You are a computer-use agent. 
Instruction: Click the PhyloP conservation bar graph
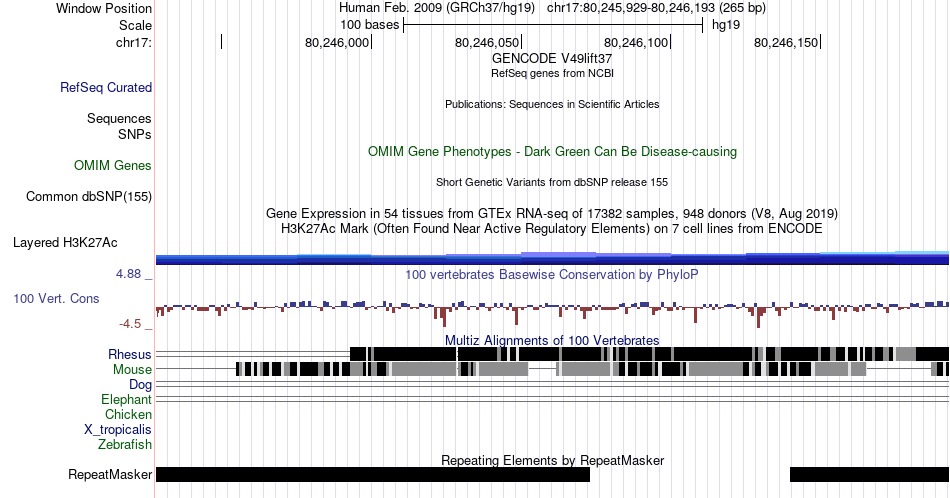552,312
